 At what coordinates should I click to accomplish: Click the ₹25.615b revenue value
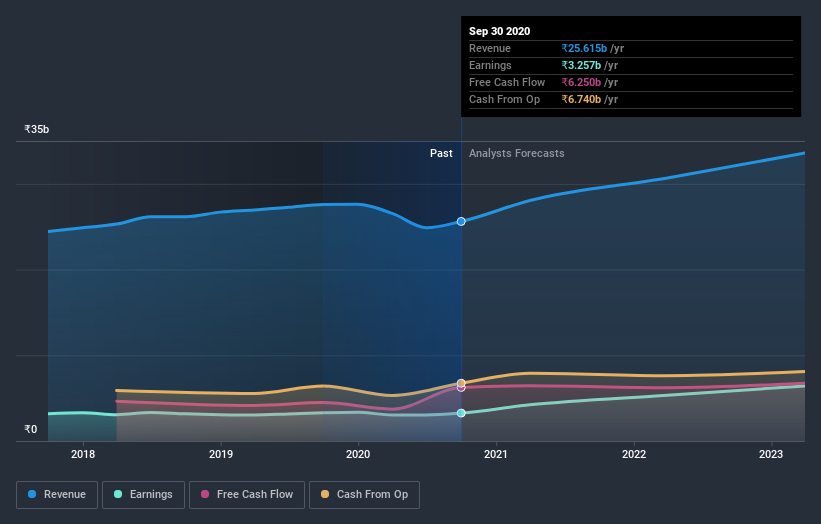tap(584, 49)
